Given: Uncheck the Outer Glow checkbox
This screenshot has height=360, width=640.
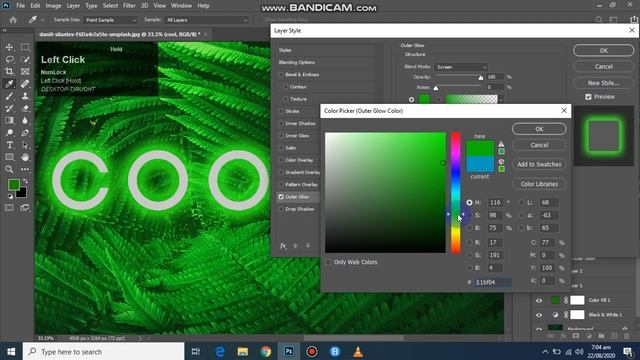Looking at the screenshot, I should [x=281, y=197].
